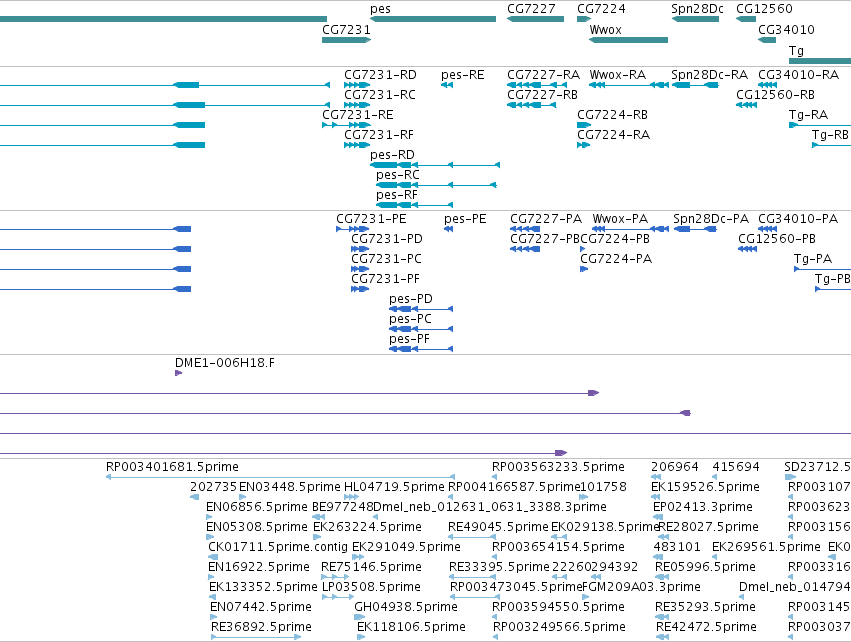Click EST EN06856.5prime
851x642 pixels.
point(257,507)
